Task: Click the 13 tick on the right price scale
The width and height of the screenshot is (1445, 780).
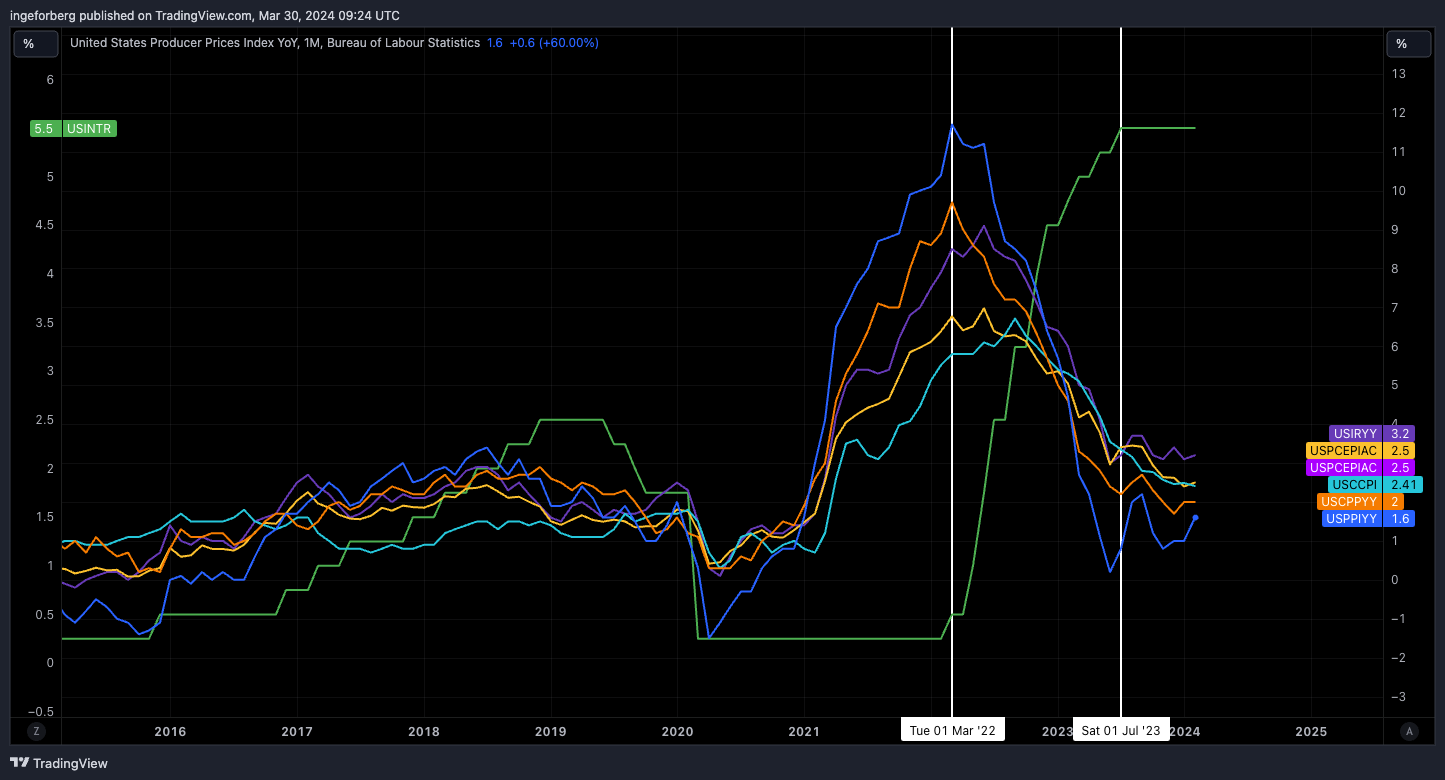Action: click(1400, 73)
